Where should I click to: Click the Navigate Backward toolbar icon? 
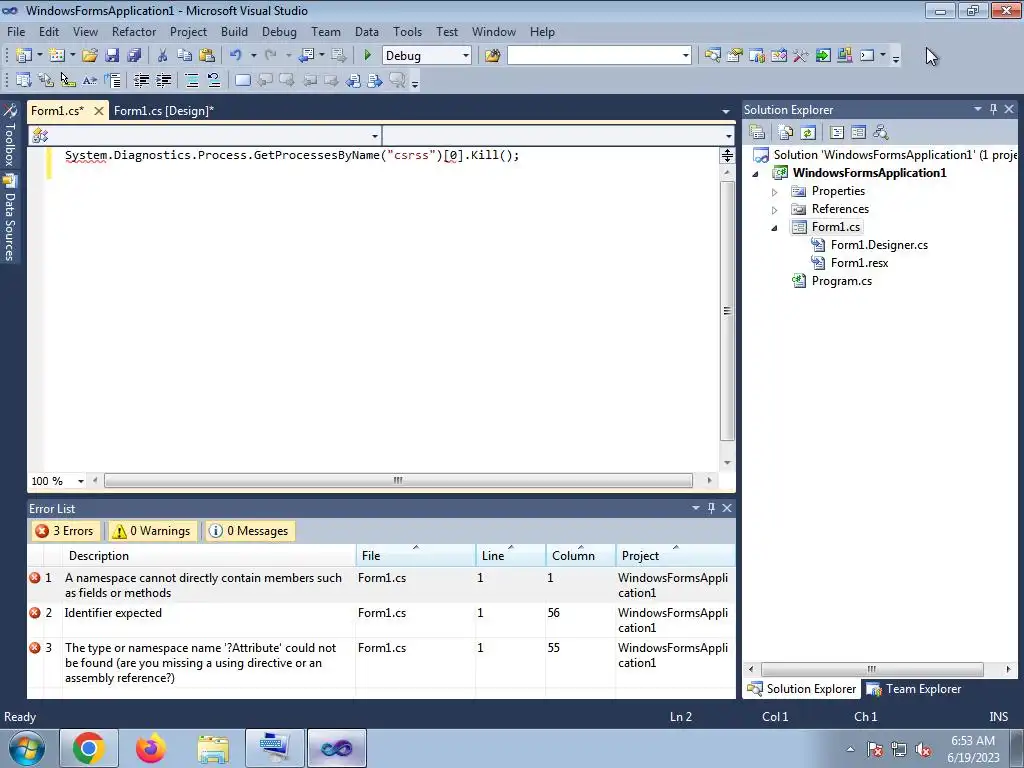pos(306,56)
